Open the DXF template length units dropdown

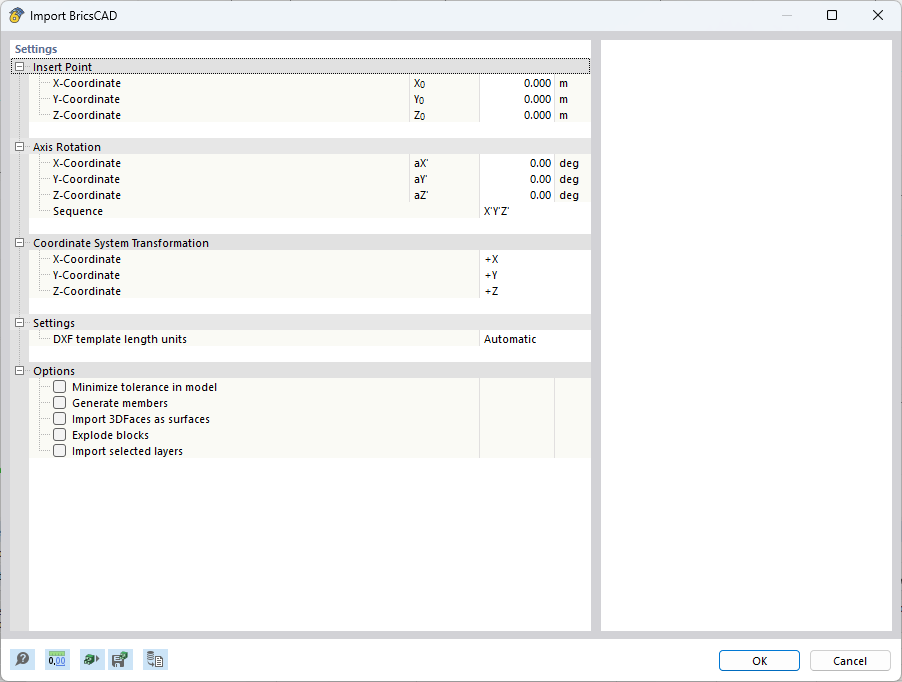[x=530, y=339]
